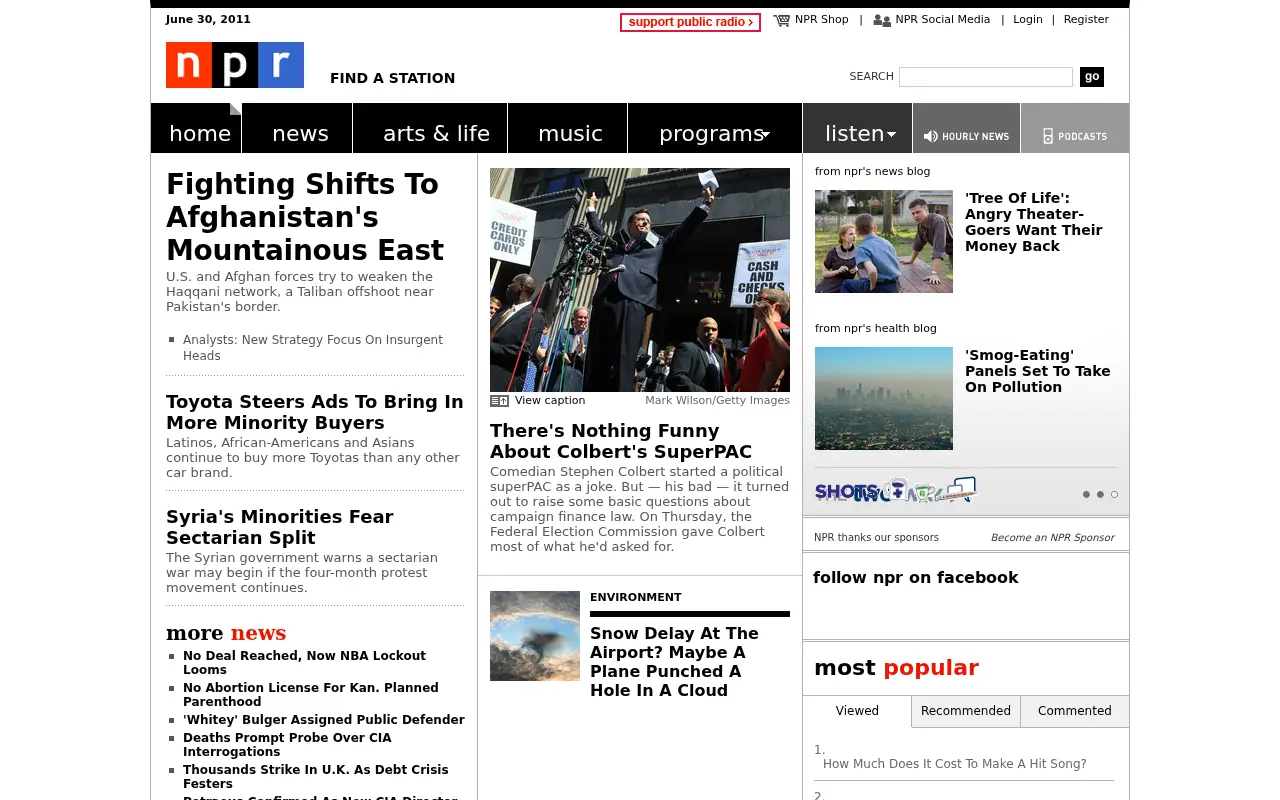The image size is (1280, 800).
Task: Click the search go button
Action: [x=1092, y=77]
